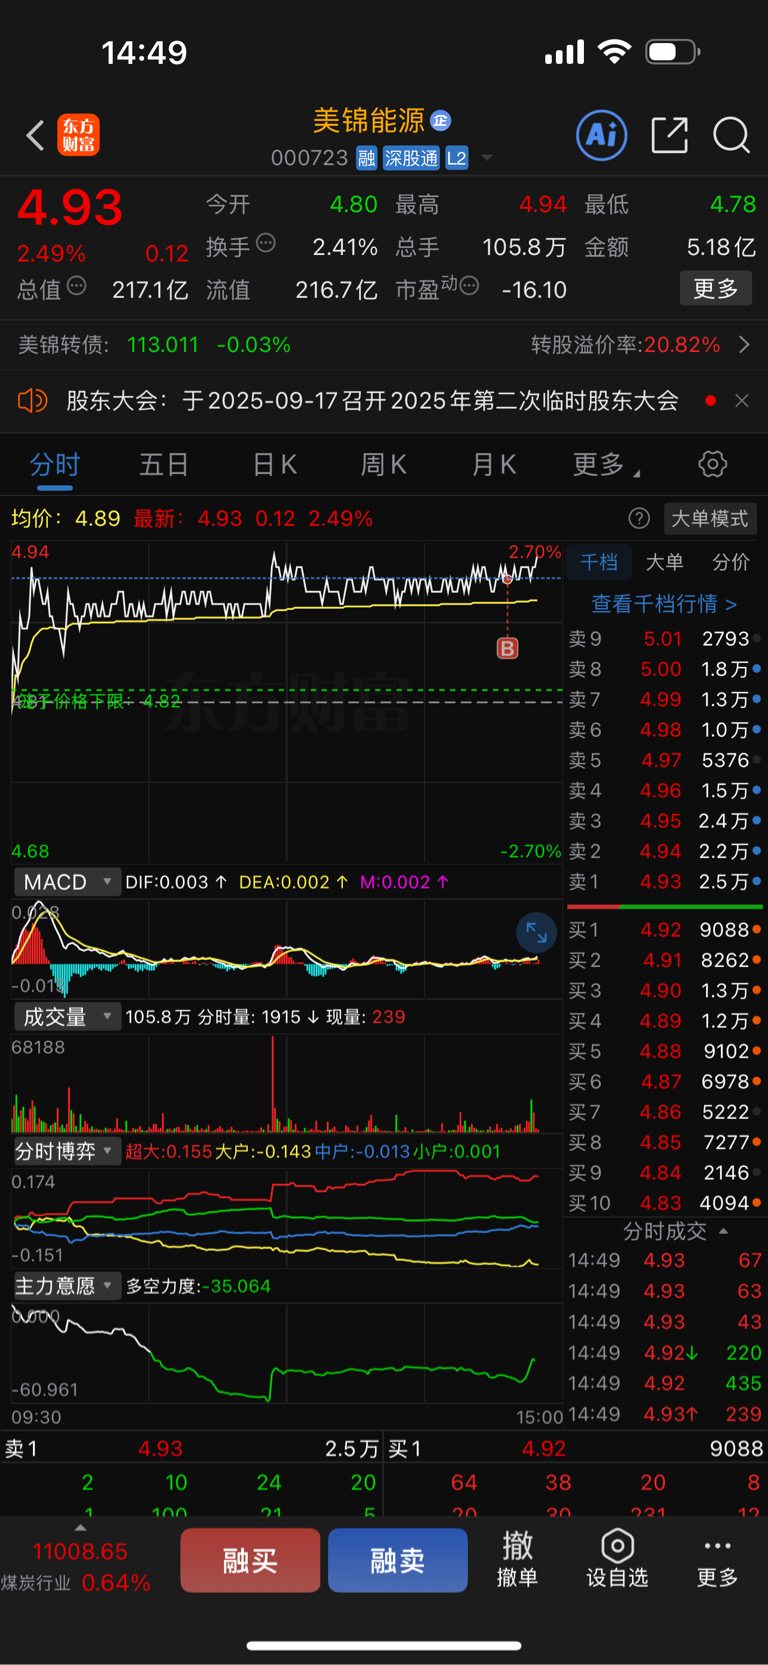Tap info icon beside 总值
This screenshot has width=768, height=1665.
(77, 286)
